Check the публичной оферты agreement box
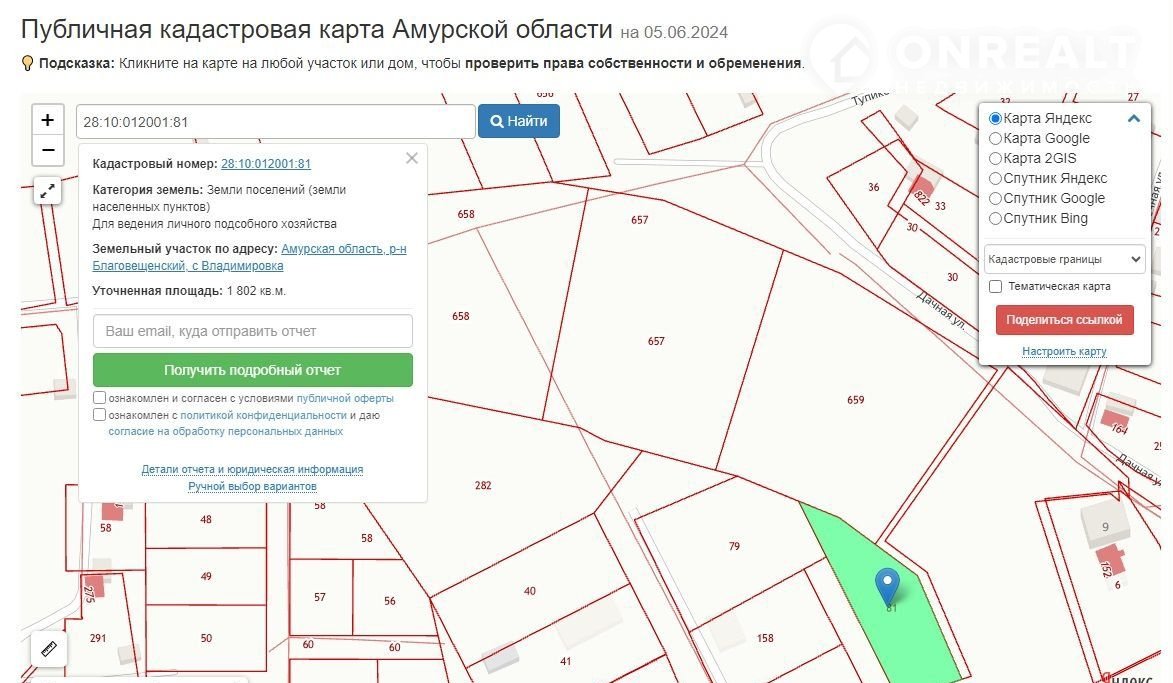 [x=99, y=398]
